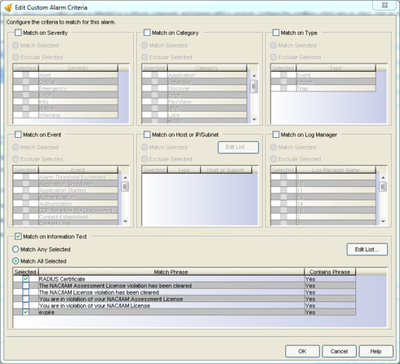Click the Severity column header
The image size is (400, 364).
[78, 68]
